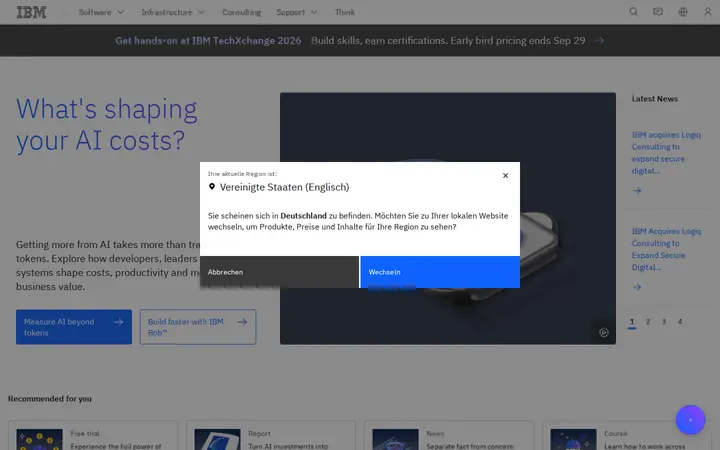Select news page 1
Image resolution: width=720 pixels, height=450 pixels.
[632, 322]
